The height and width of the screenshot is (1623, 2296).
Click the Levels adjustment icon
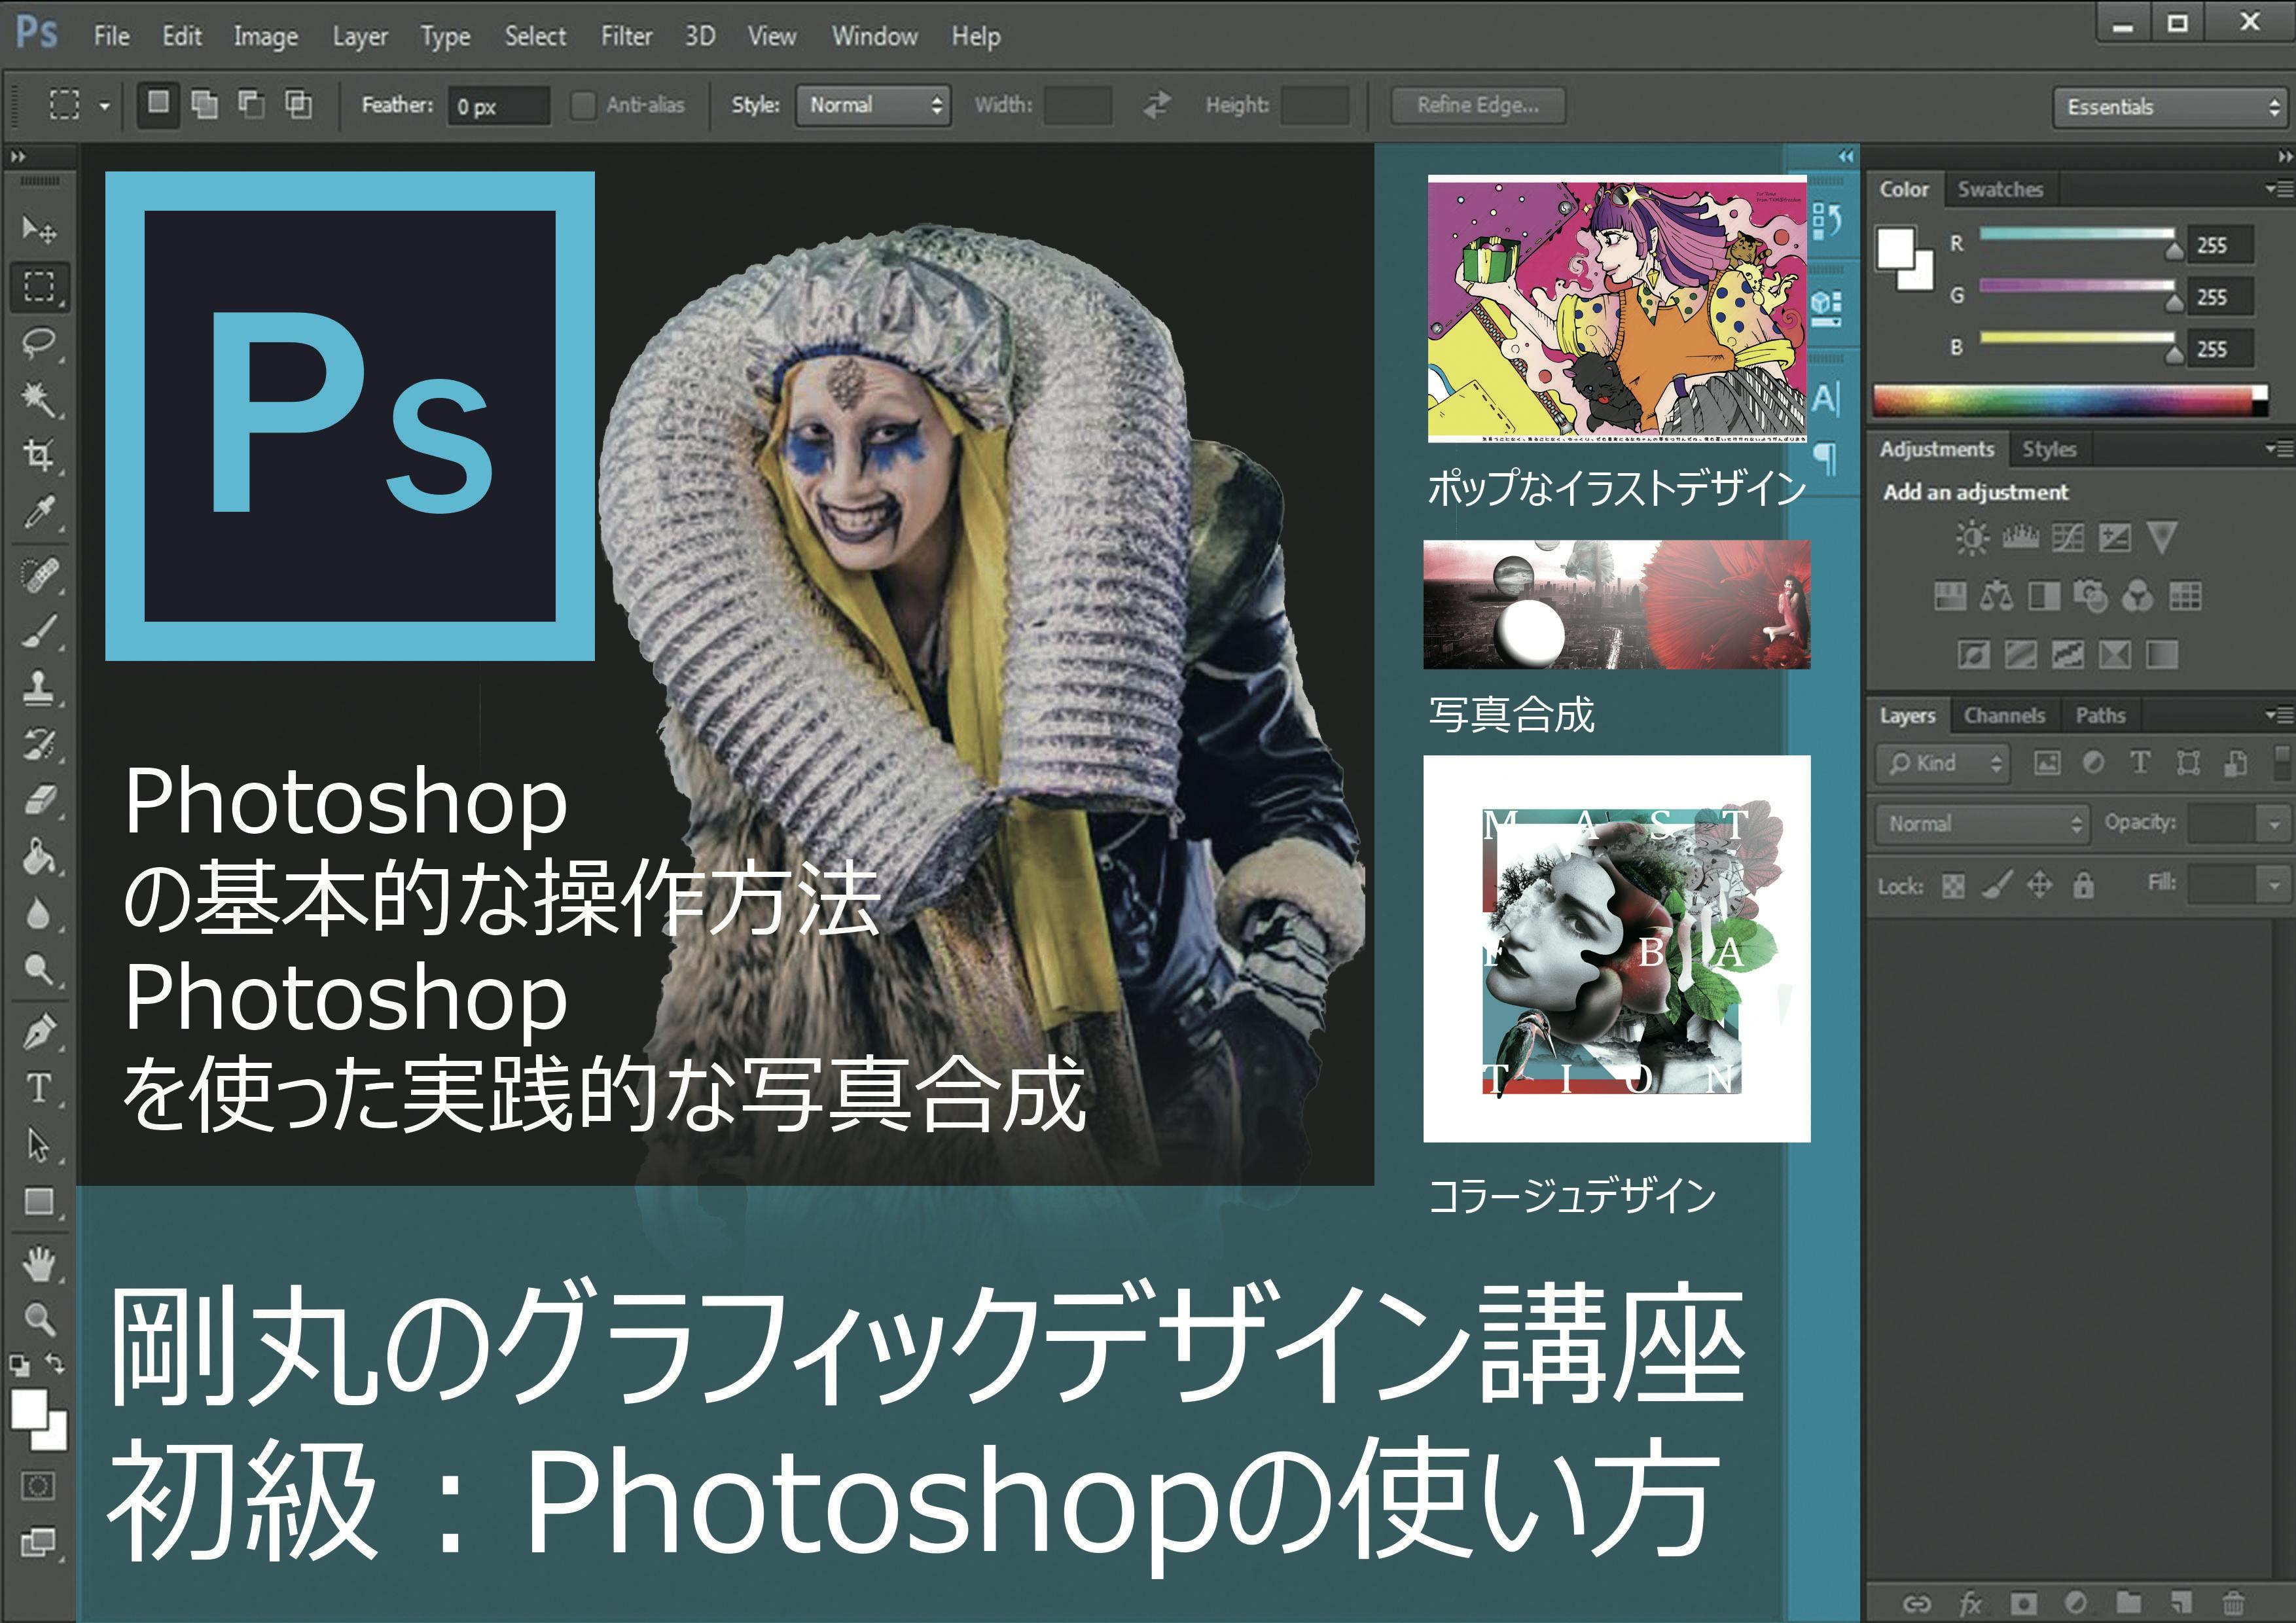[x=2020, y=538]
